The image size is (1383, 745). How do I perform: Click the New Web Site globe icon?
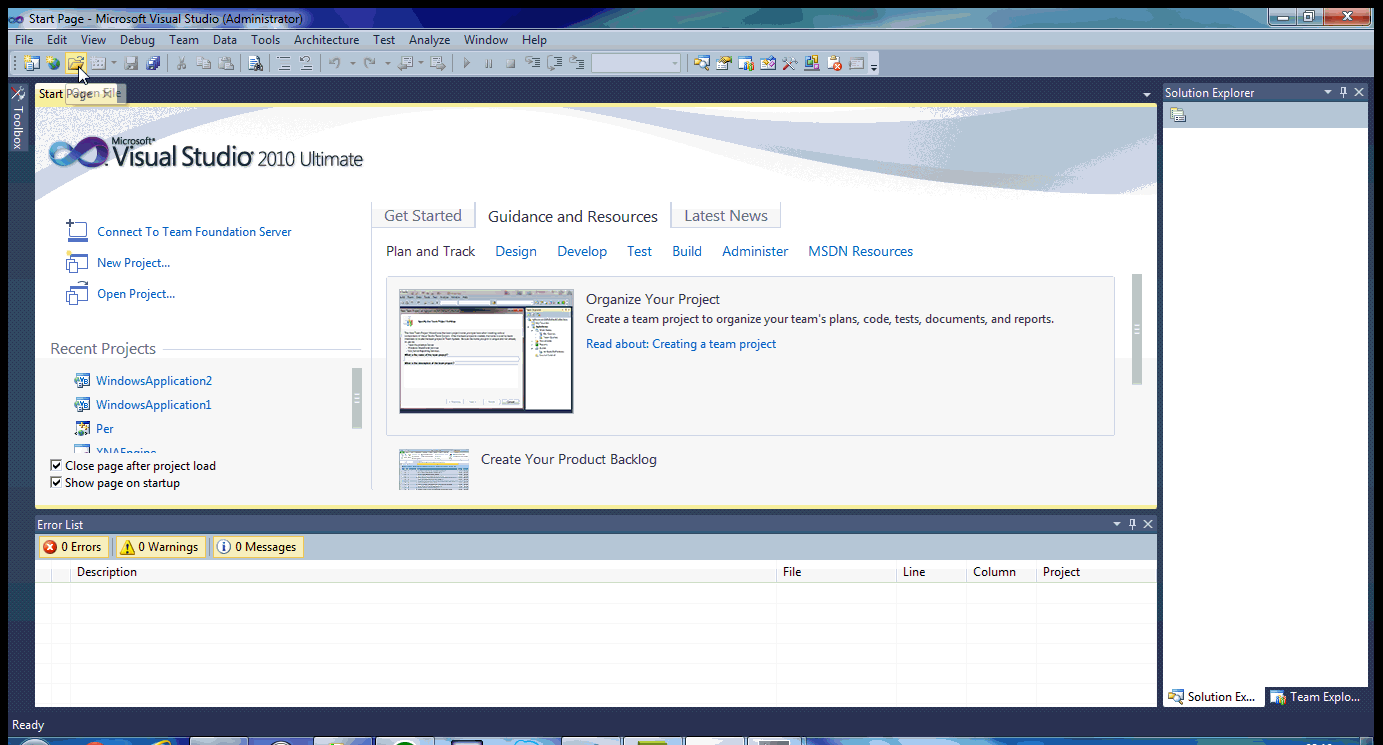[53, 63]
